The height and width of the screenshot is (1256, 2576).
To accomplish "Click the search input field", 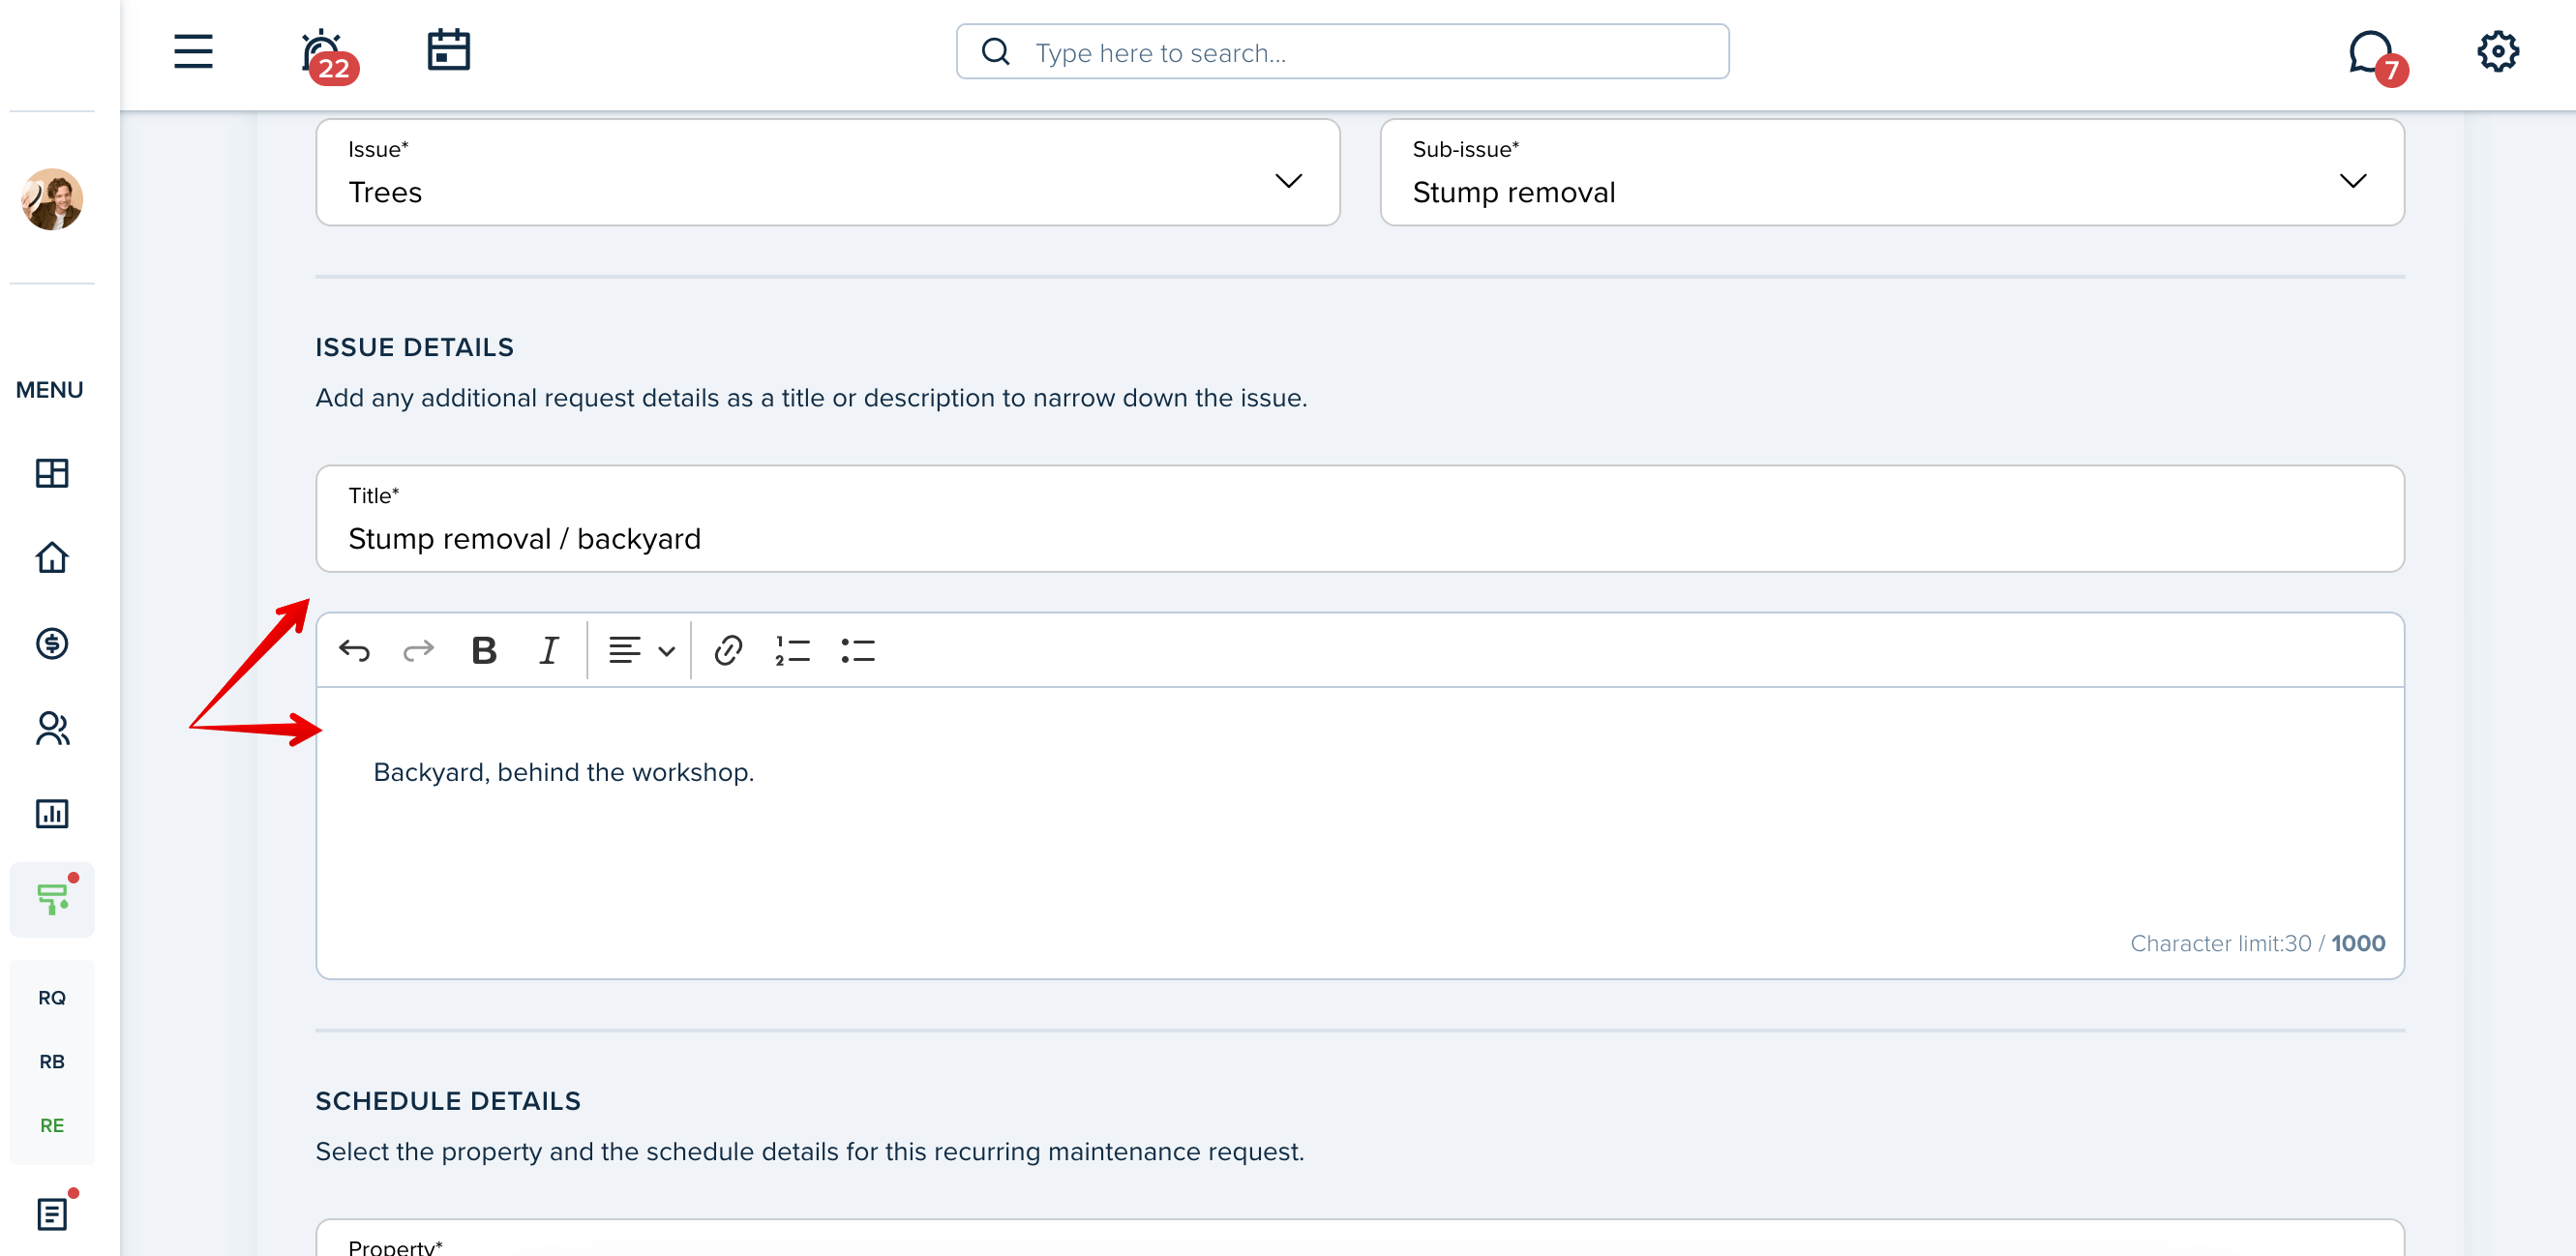I will [1342, 52].
